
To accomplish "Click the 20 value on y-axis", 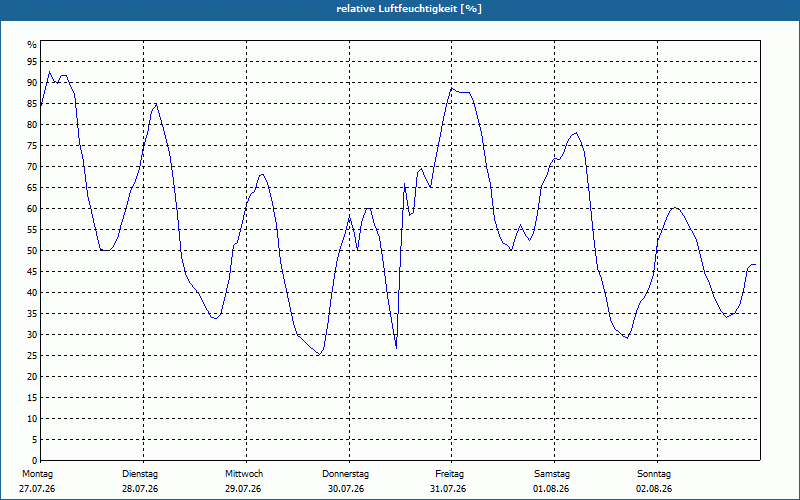I will (x=32, y=377).
